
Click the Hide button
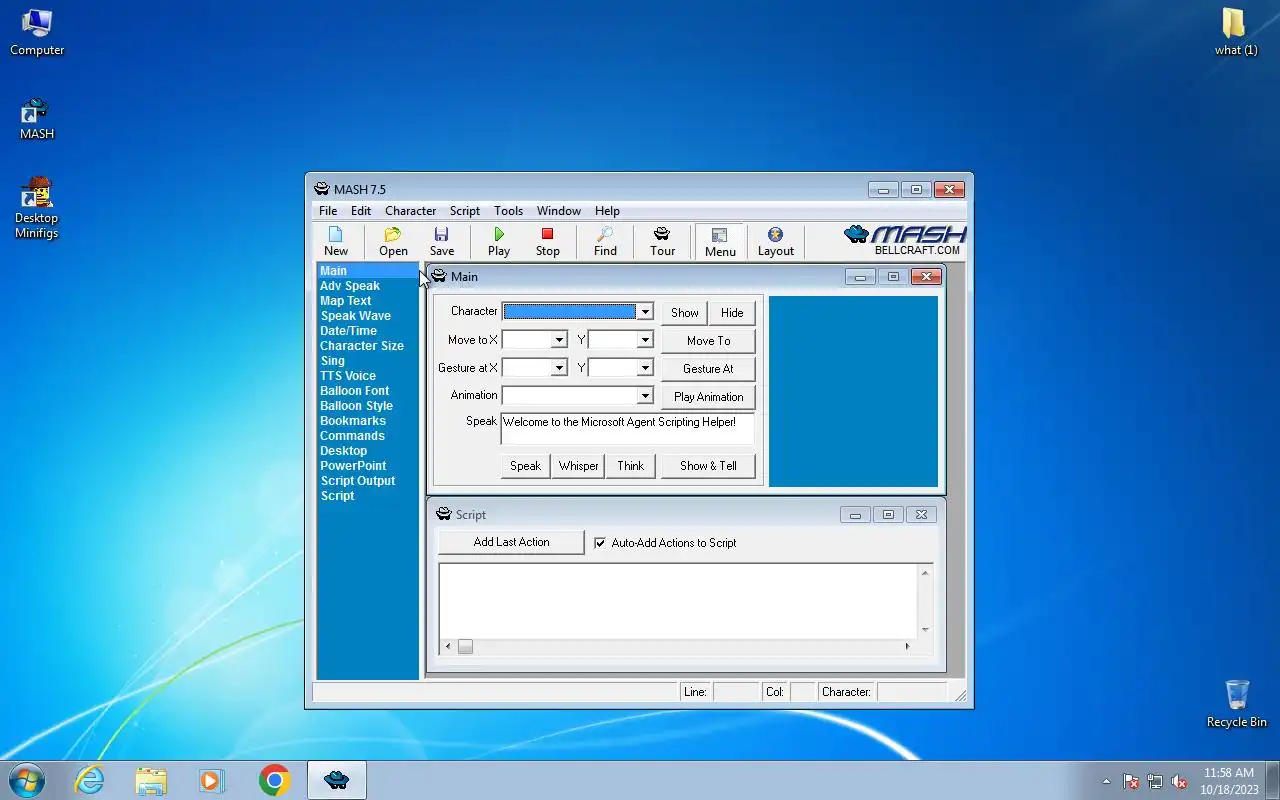tap(732, 313)
